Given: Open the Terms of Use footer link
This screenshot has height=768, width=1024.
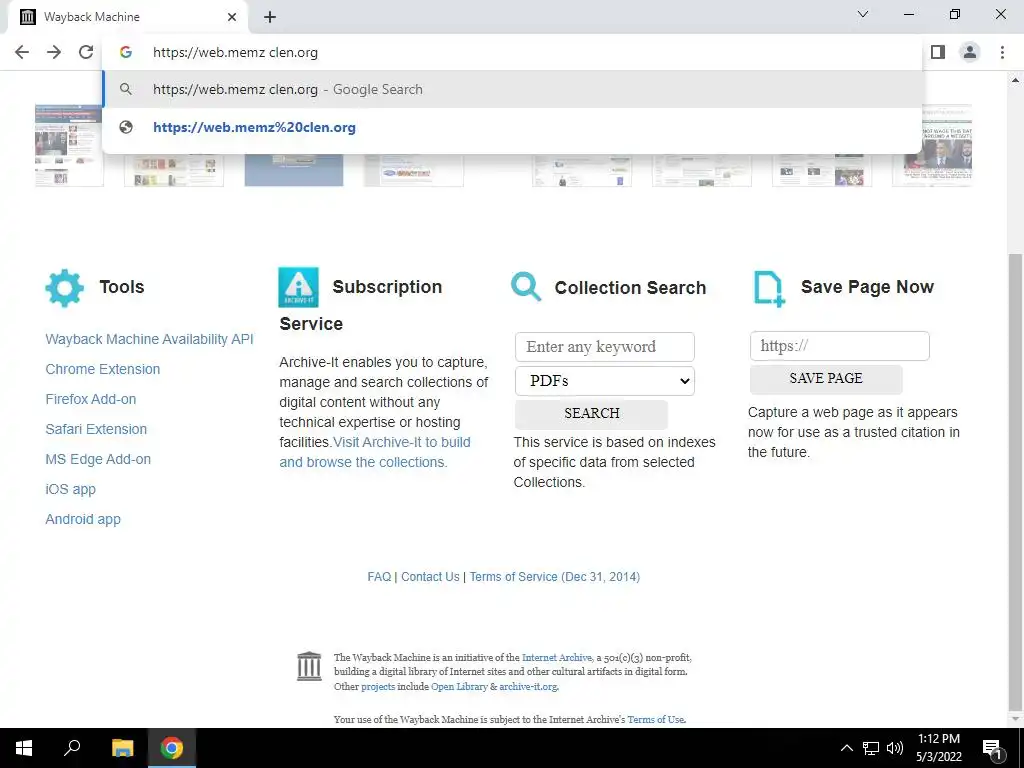Looking at the screenshot, I should click(x=656, y=719).
